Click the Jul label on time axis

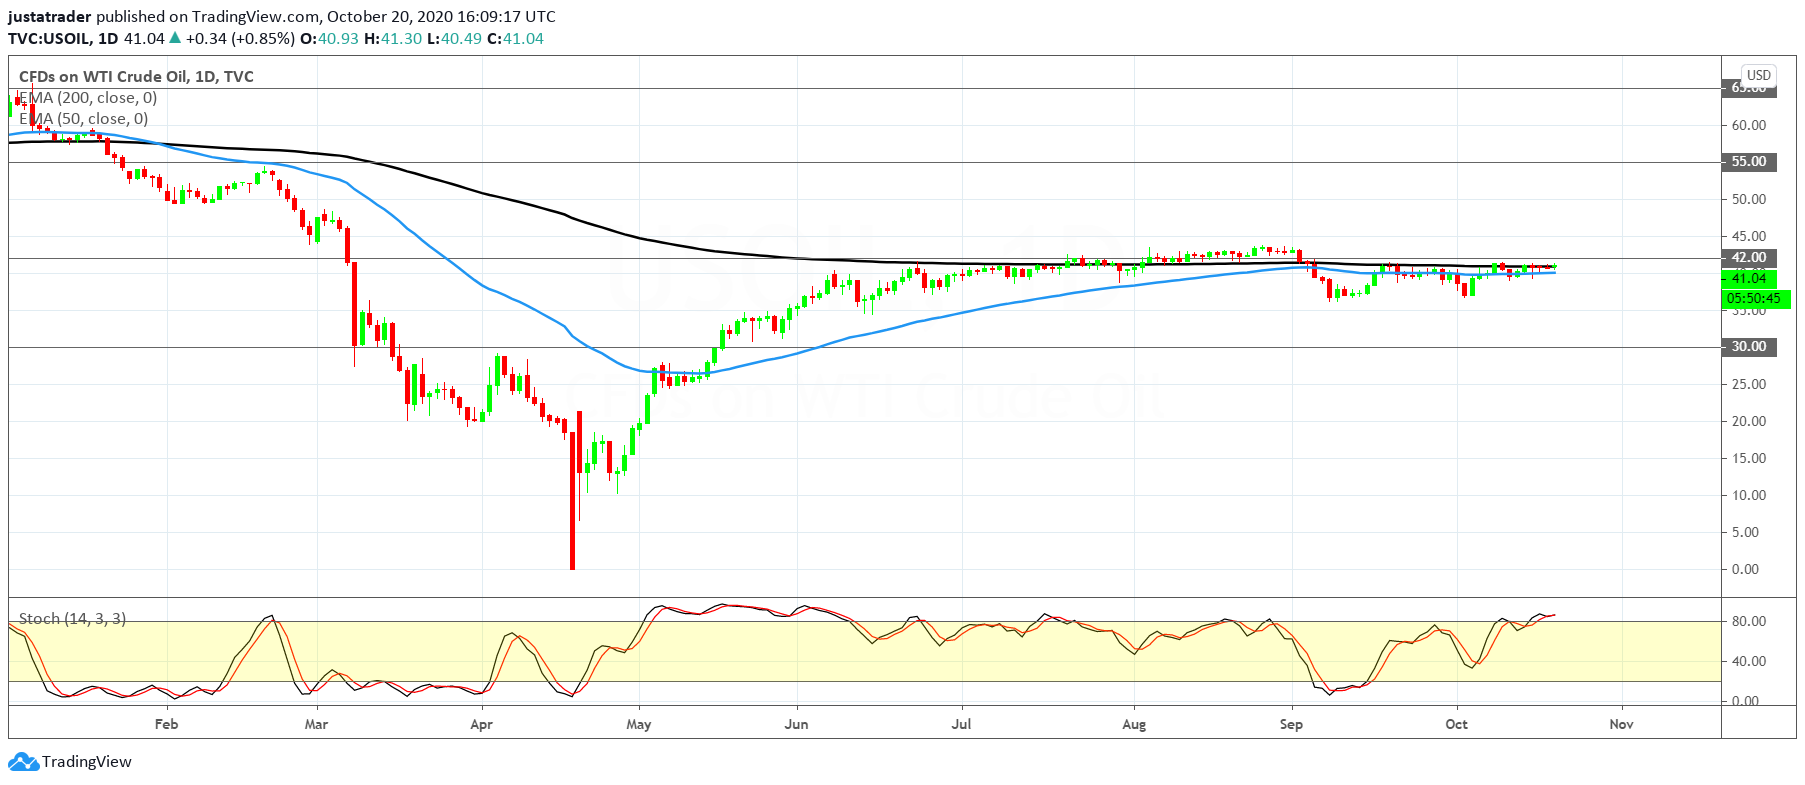point(961,724)
